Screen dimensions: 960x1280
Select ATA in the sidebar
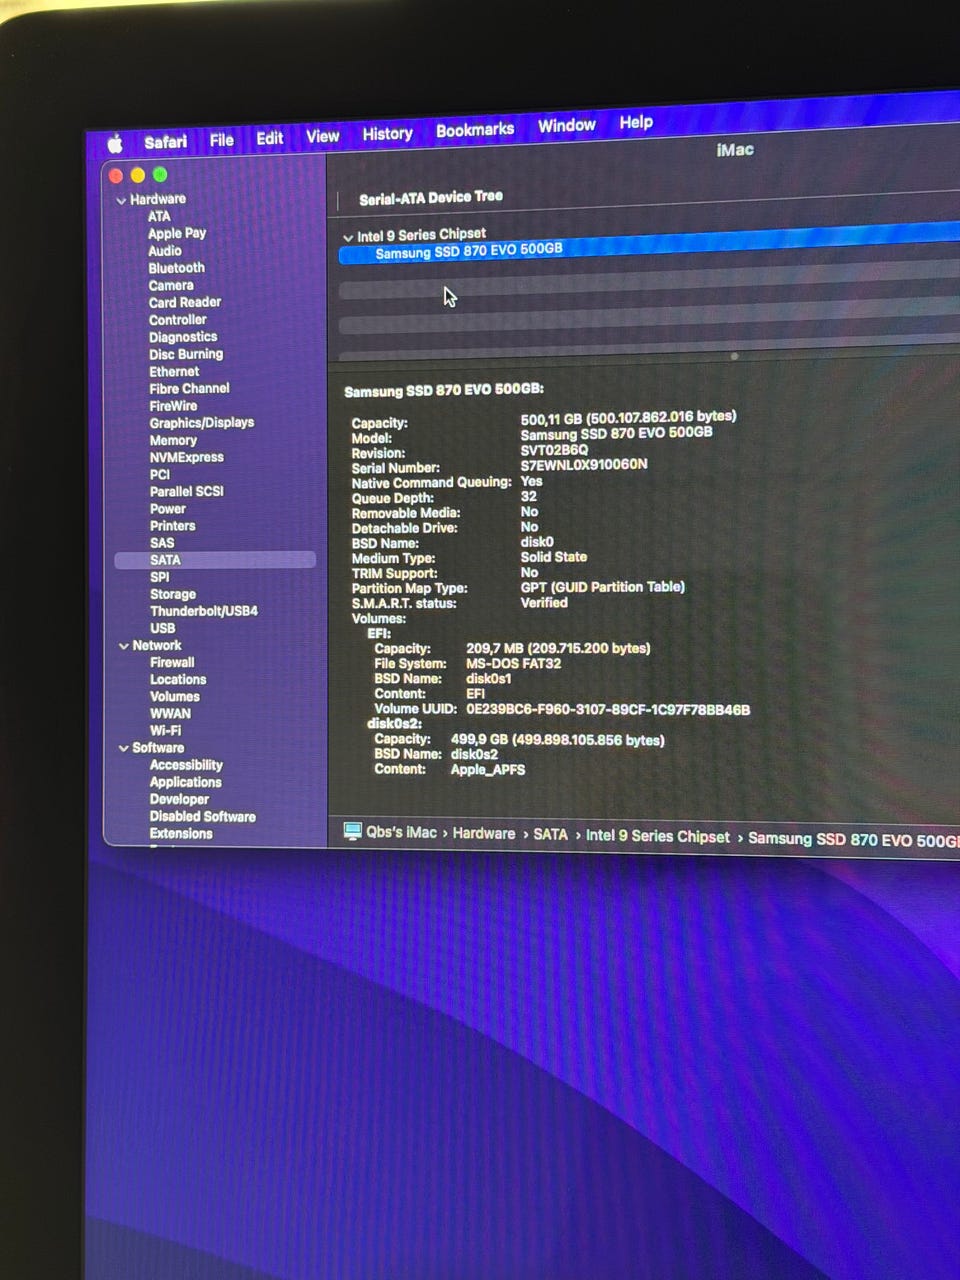159,216
